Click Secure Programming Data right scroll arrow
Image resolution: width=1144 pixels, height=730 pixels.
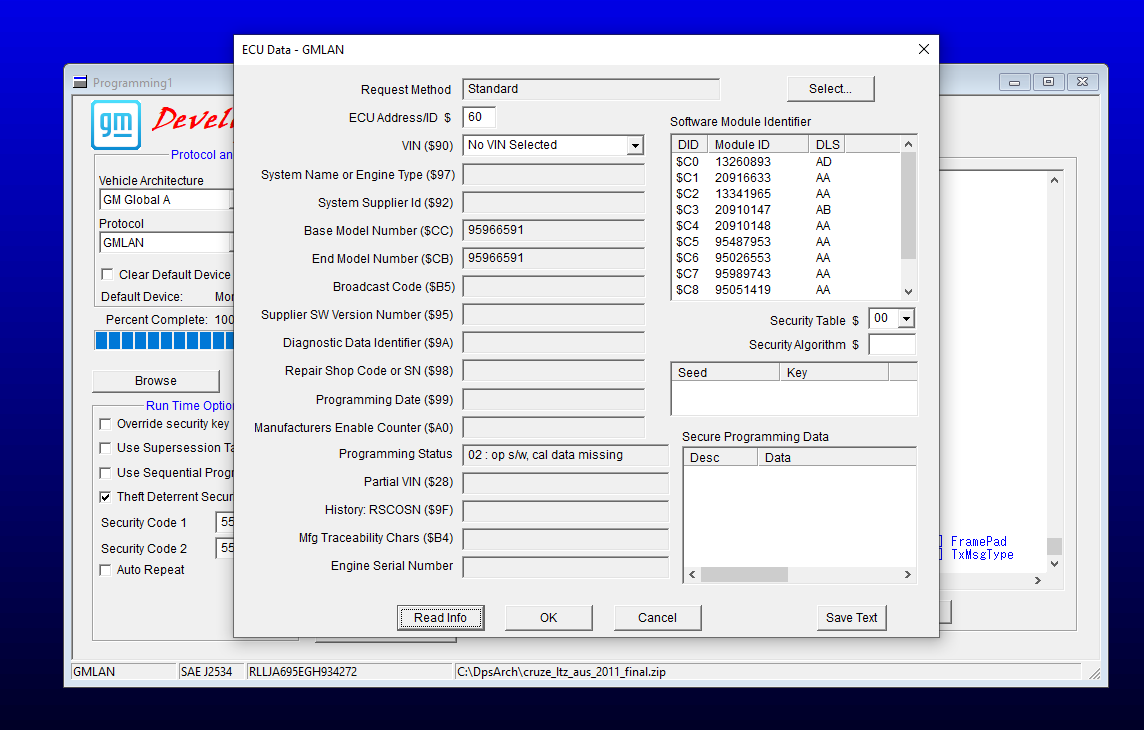(x=908, y=575)
